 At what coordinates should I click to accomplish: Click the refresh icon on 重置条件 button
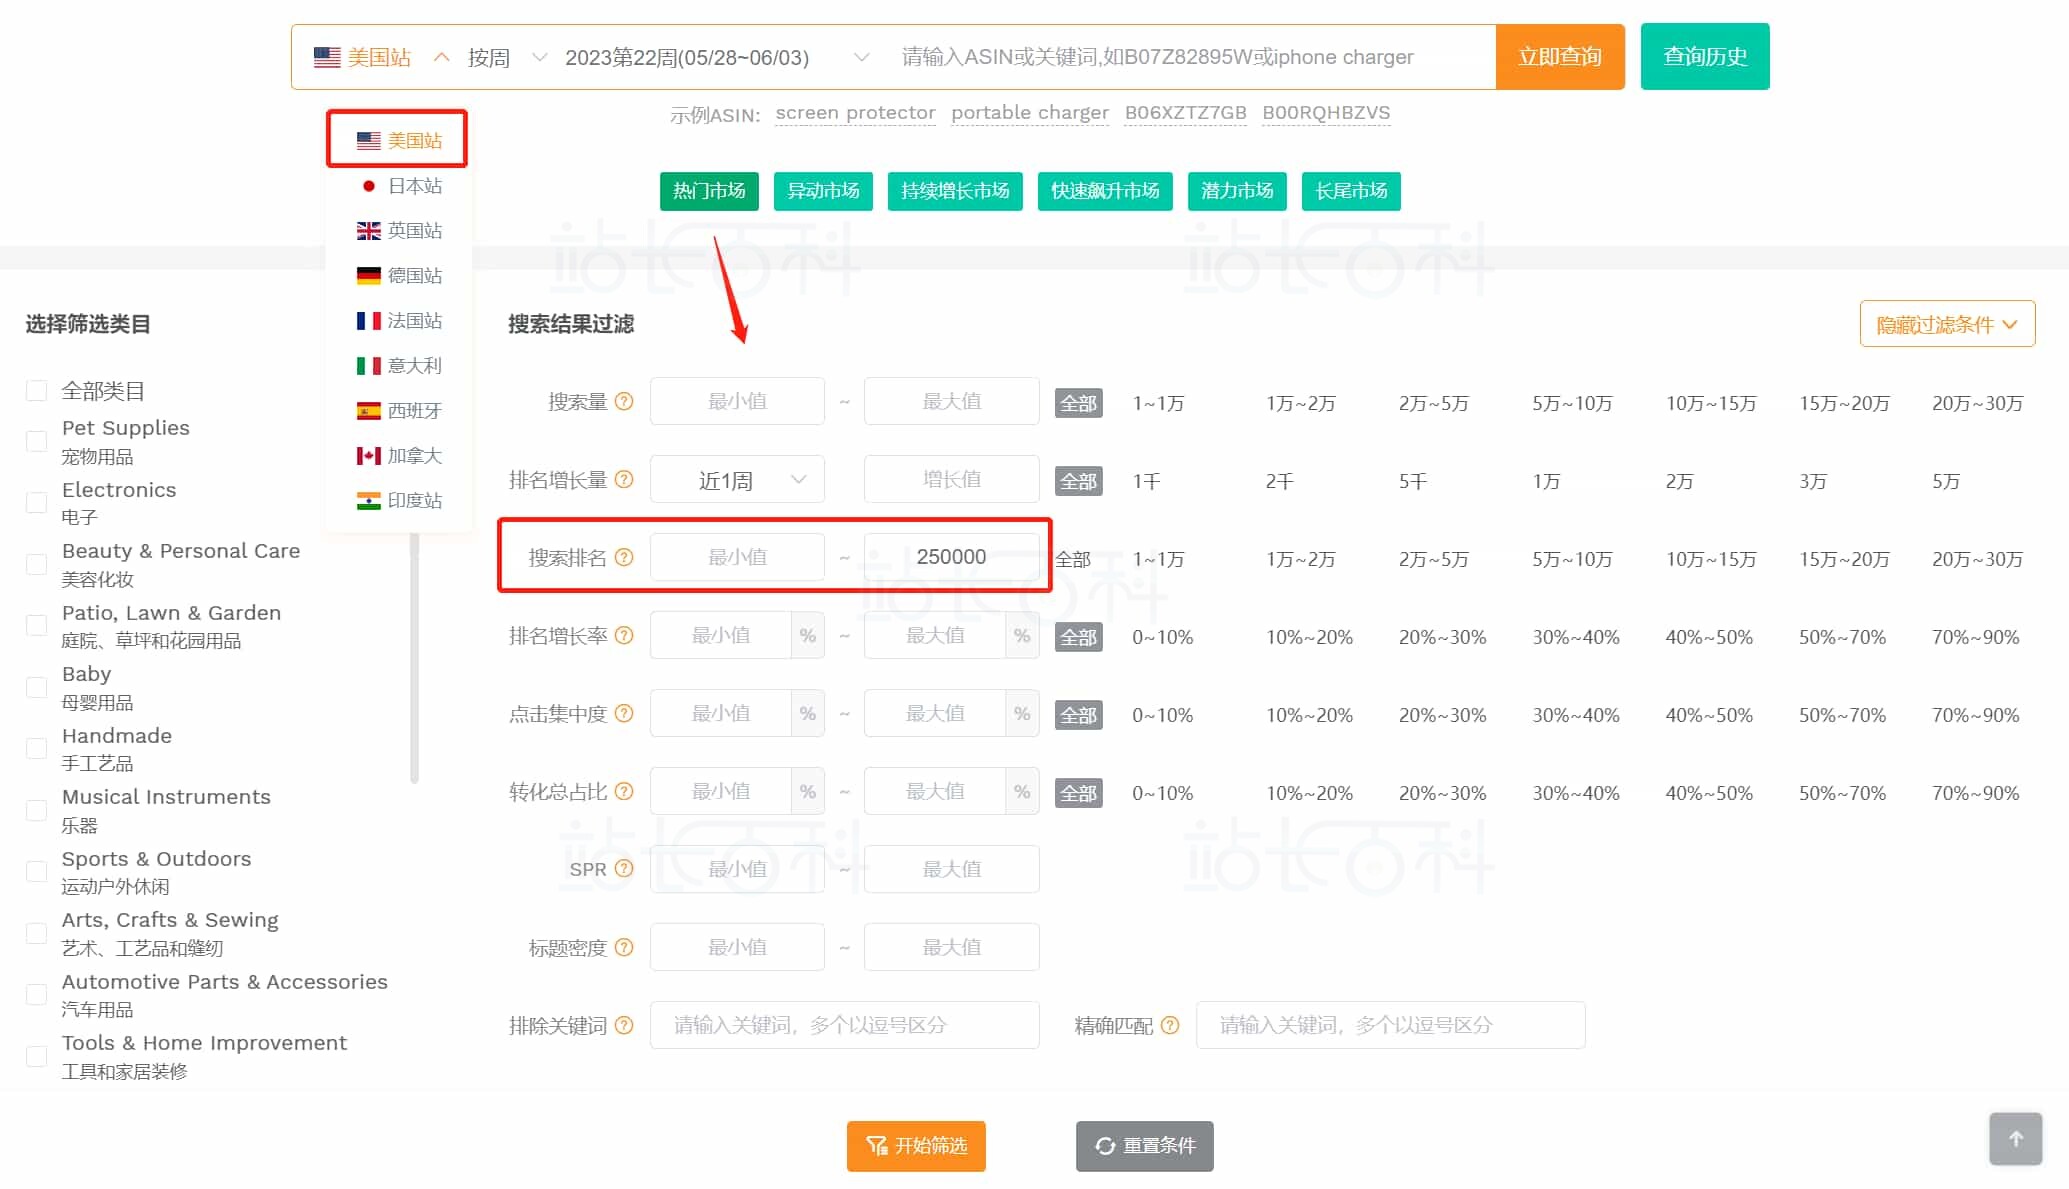point(1104,1147)
